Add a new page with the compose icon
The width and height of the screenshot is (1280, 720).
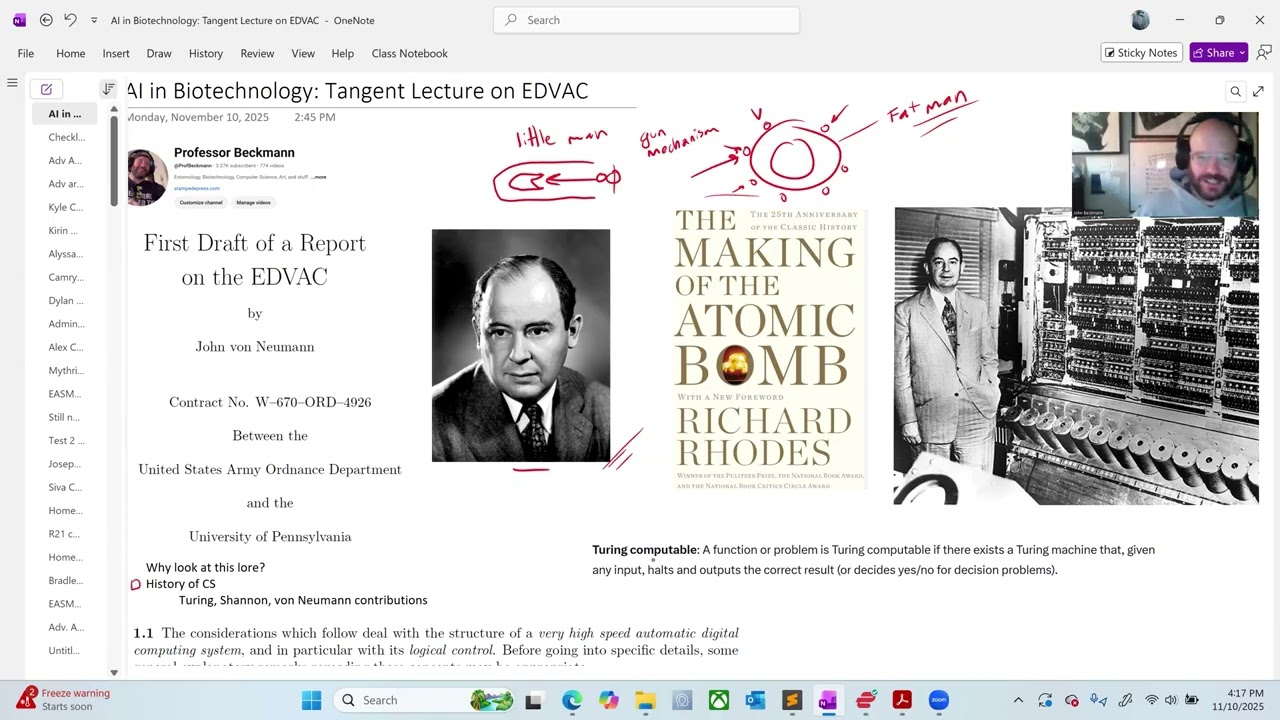[46, 89]
